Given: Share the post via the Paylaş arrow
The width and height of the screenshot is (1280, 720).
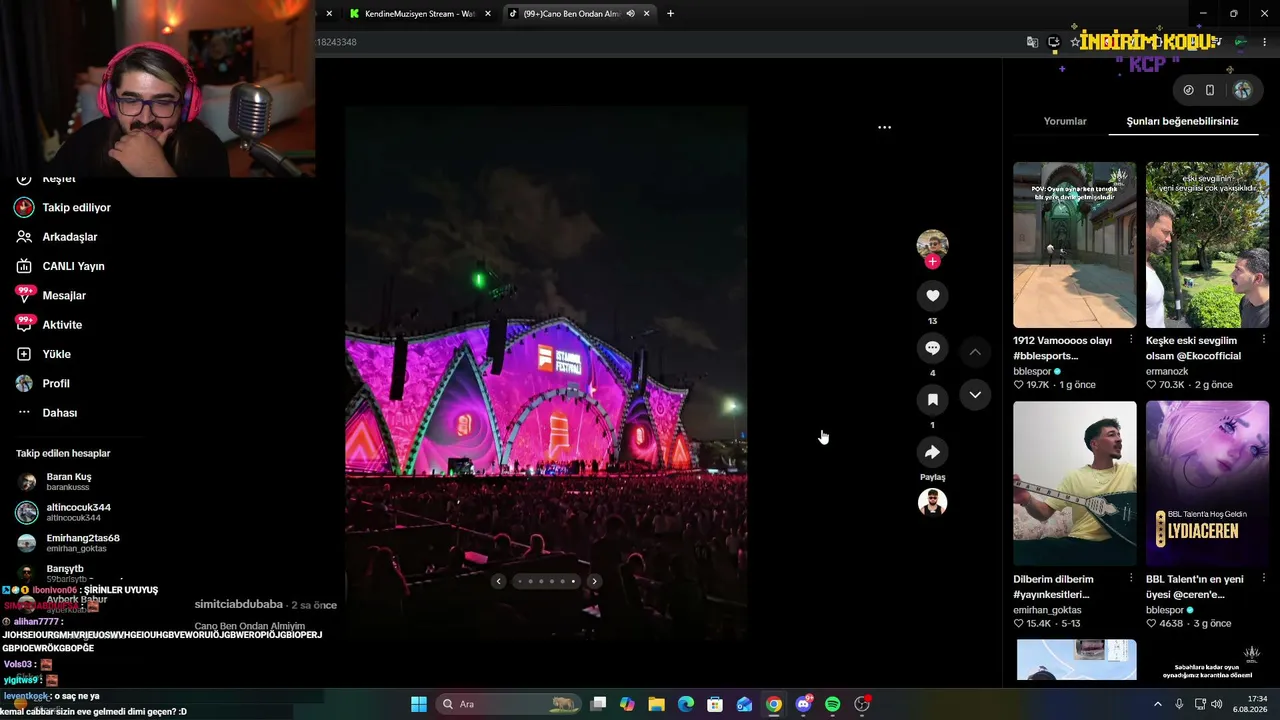Looking at the screenshot, I should pyautogui.click(x=932, y=452).
